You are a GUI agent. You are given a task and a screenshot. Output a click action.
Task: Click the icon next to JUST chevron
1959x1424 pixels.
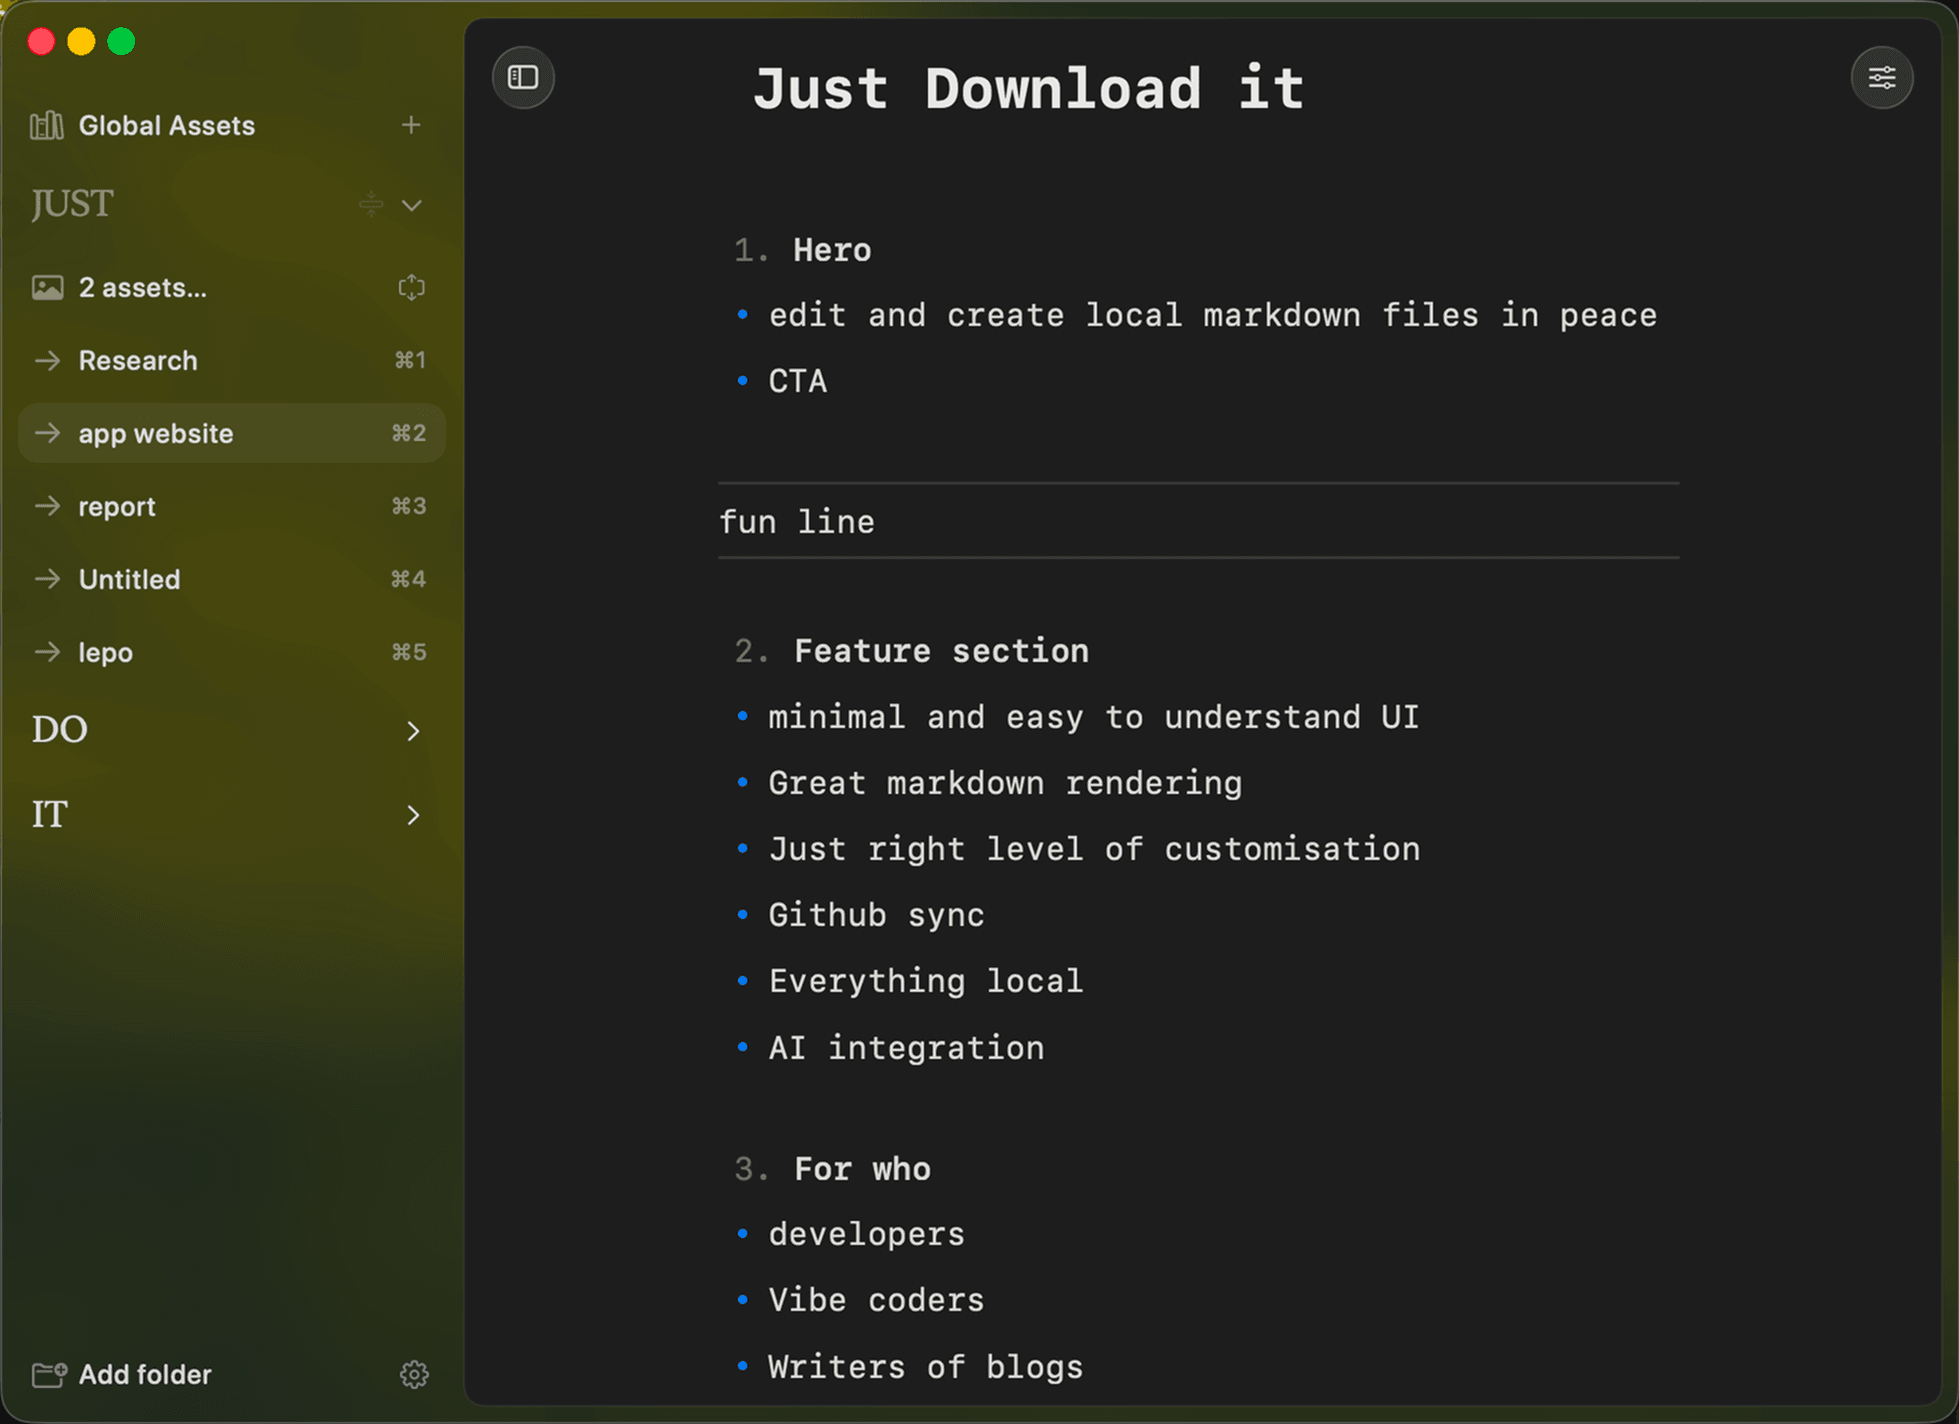[371, 204]
